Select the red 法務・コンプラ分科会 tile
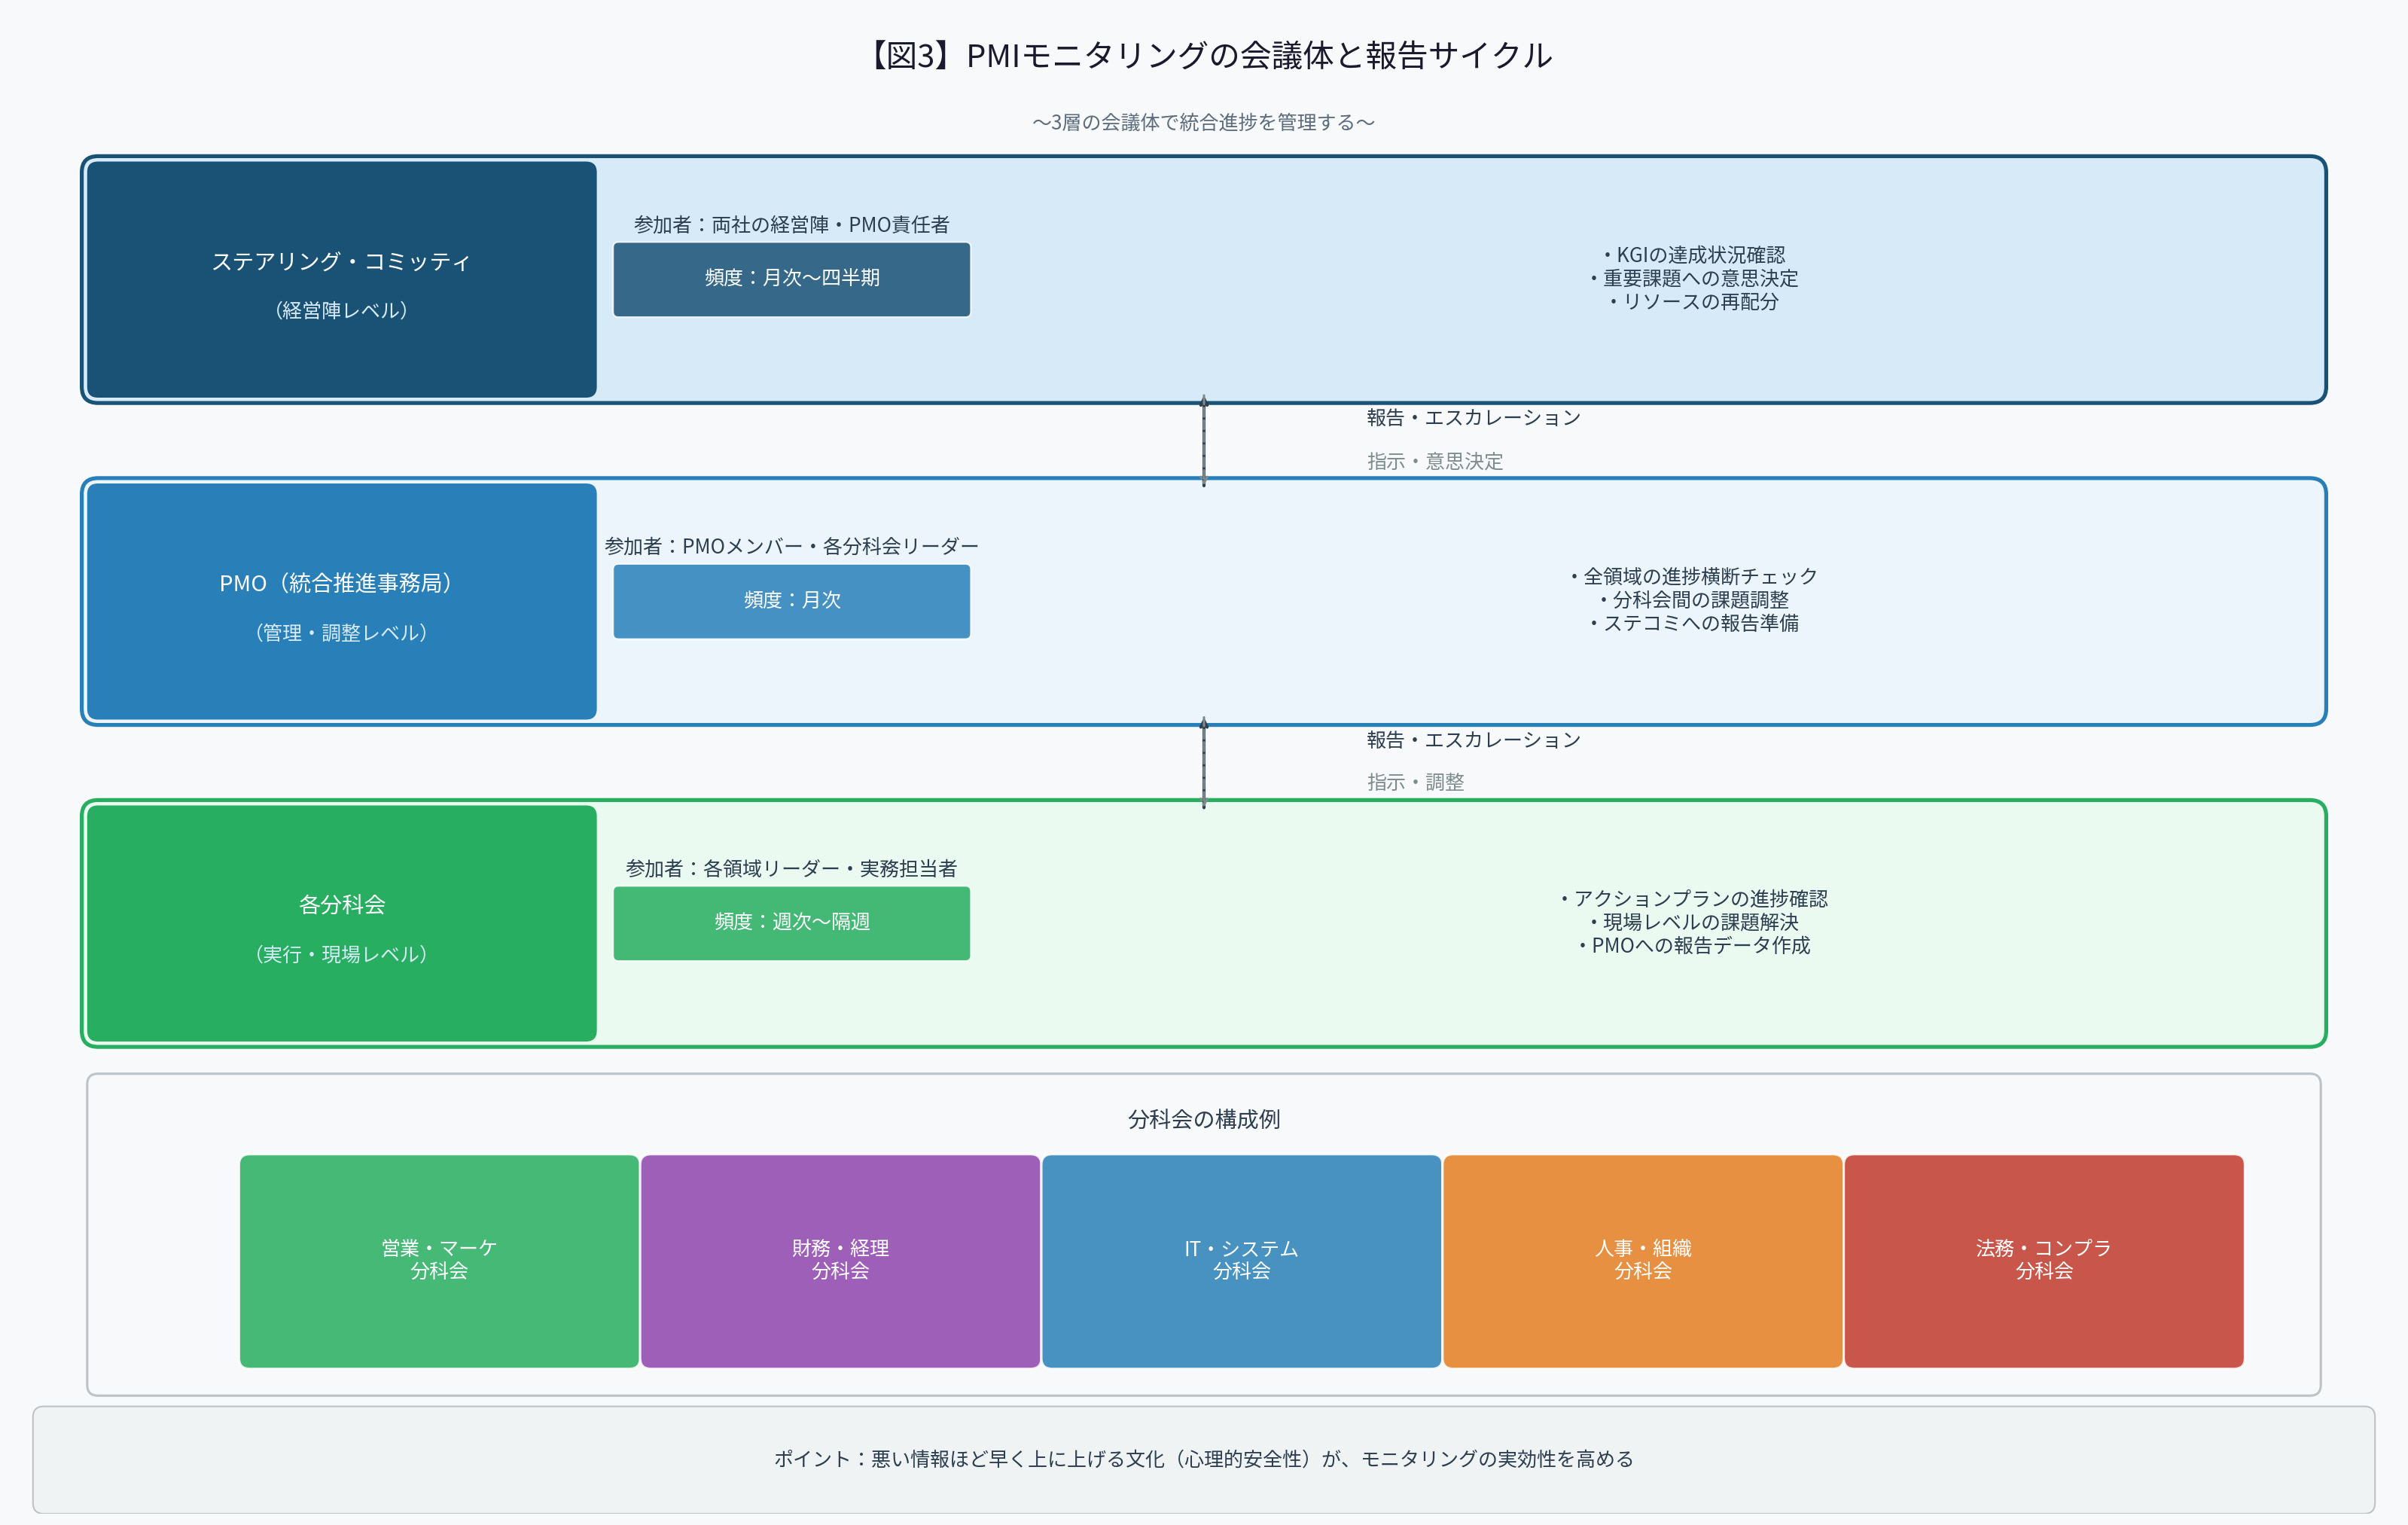 [x=2044, y=1261]
